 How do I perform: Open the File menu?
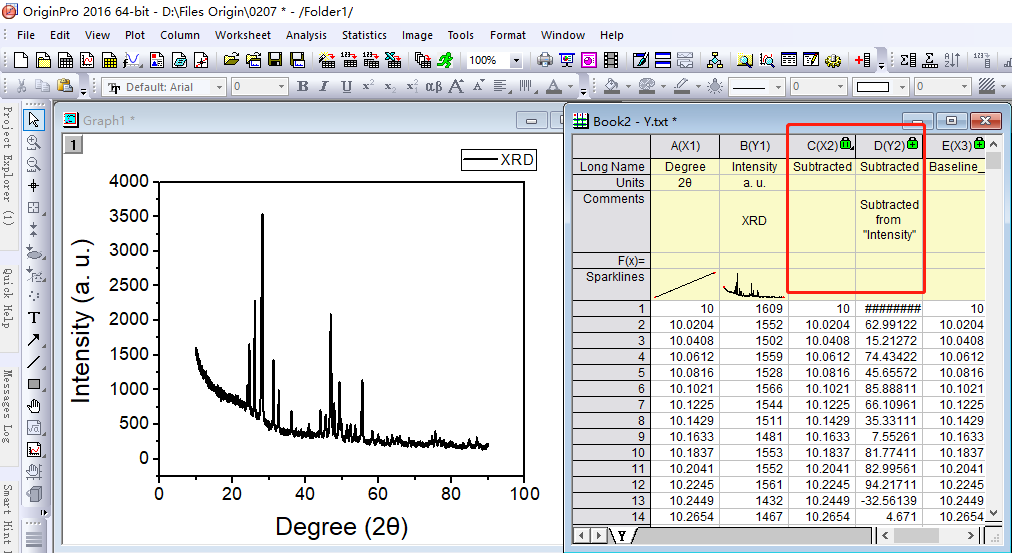(x=26, y=35)
